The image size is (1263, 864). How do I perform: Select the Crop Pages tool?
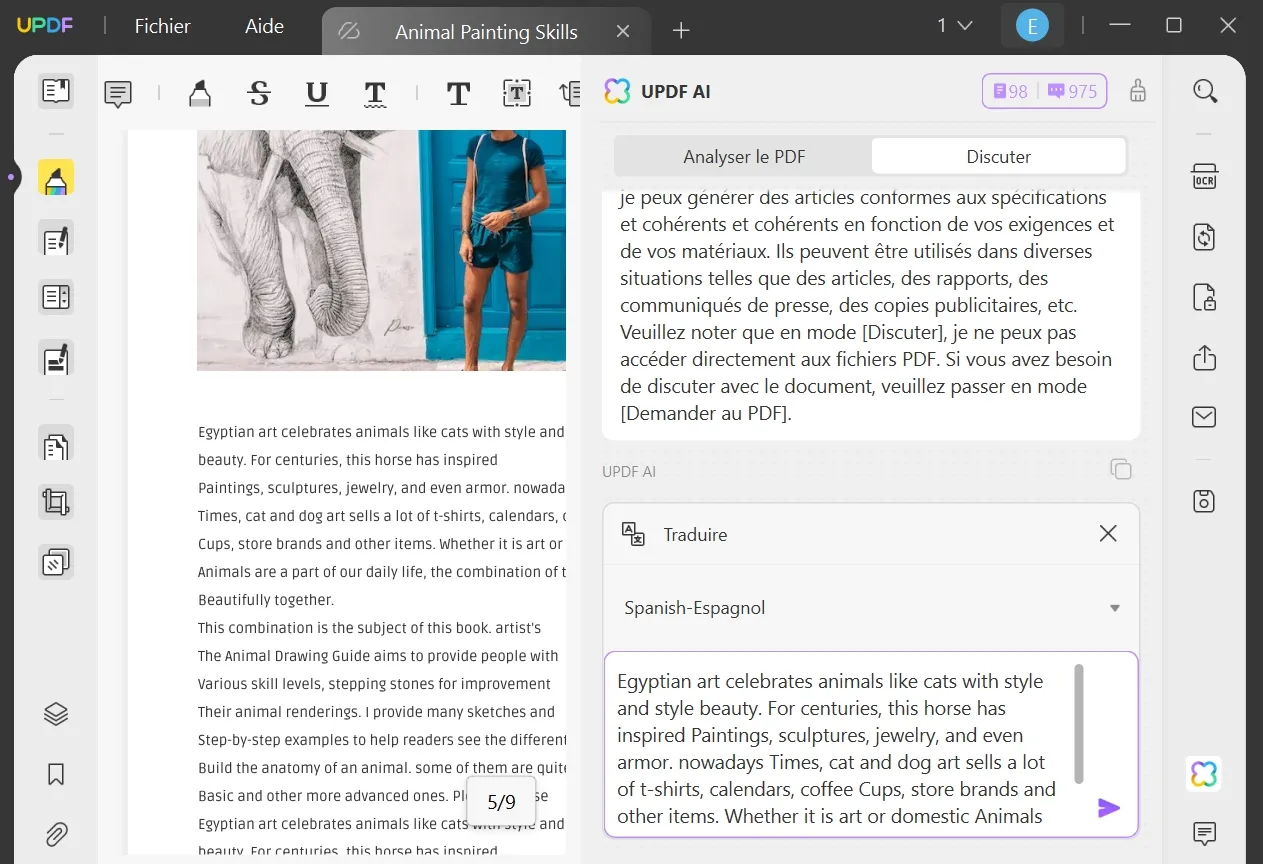[x=55, y=501]
